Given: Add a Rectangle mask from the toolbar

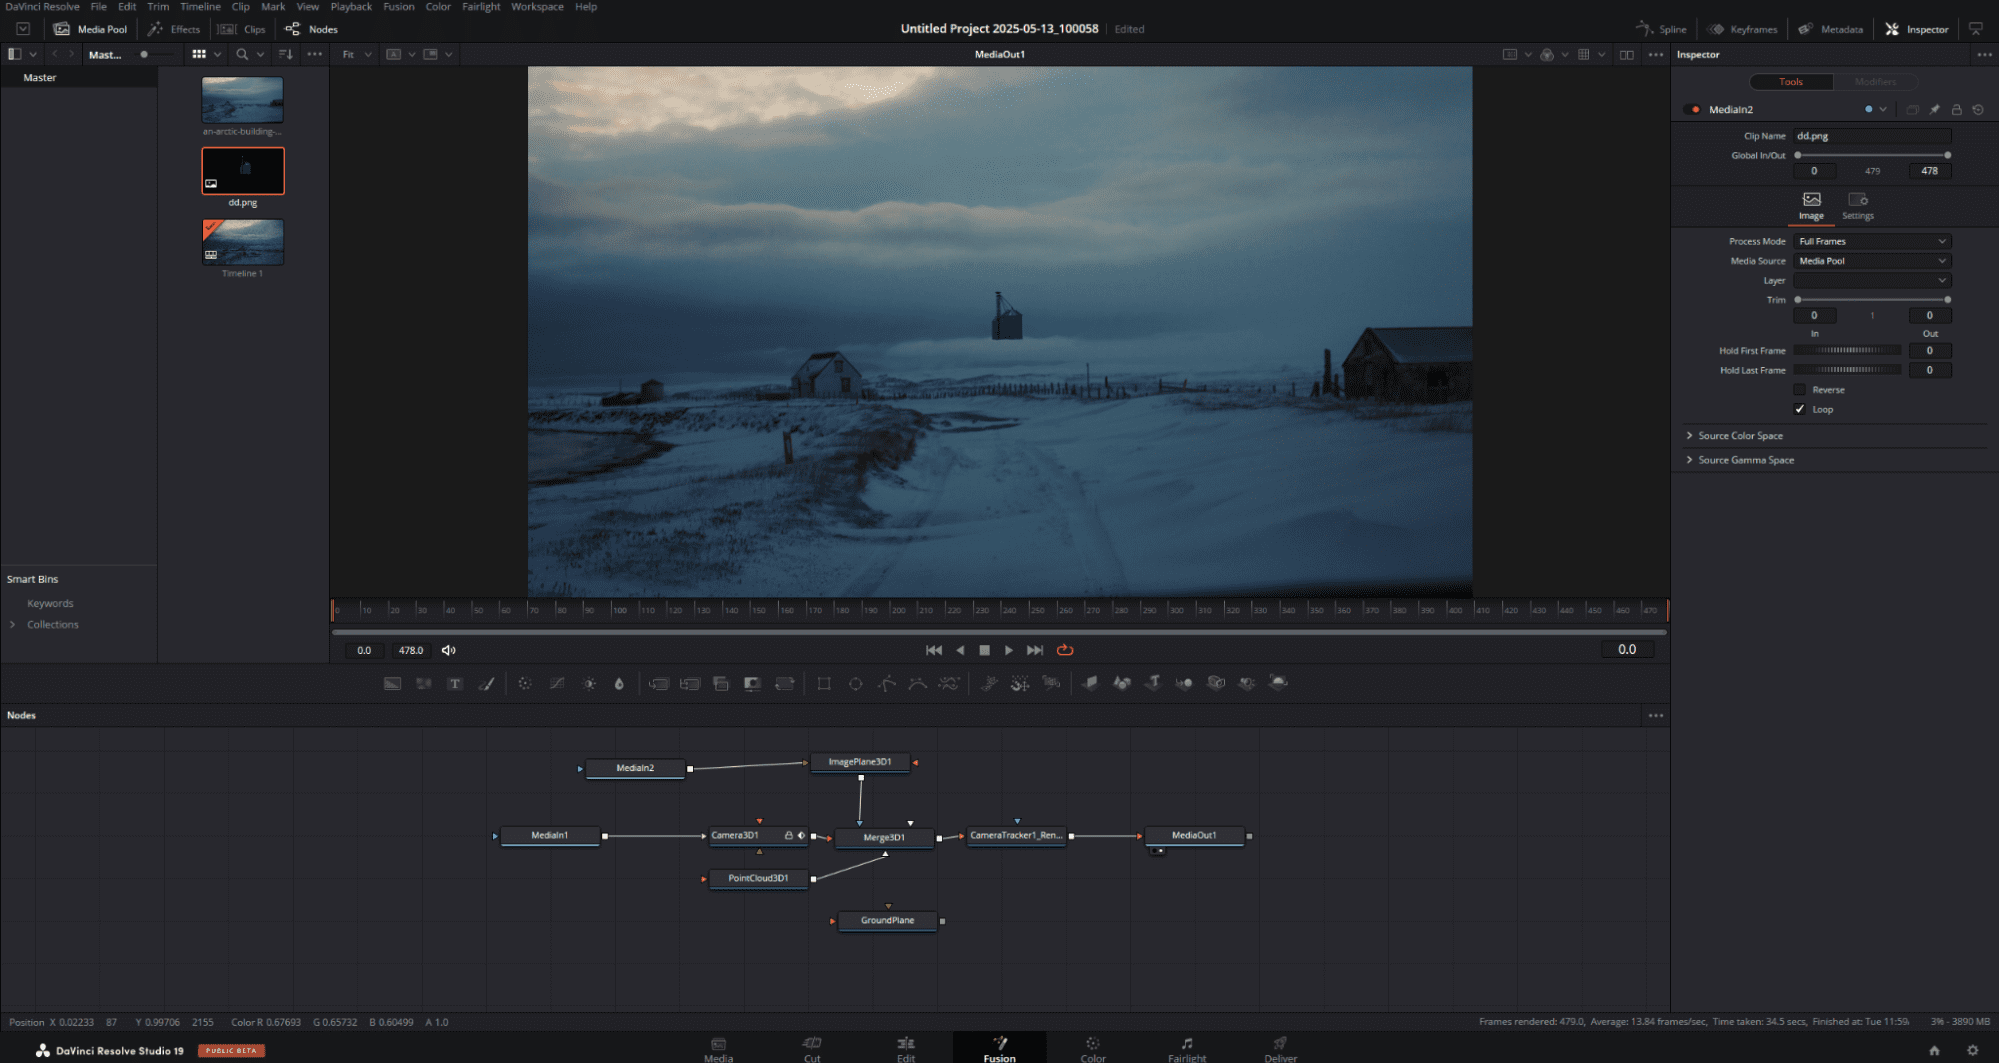Looking at the screenshot, I should [x=824, y=683].
